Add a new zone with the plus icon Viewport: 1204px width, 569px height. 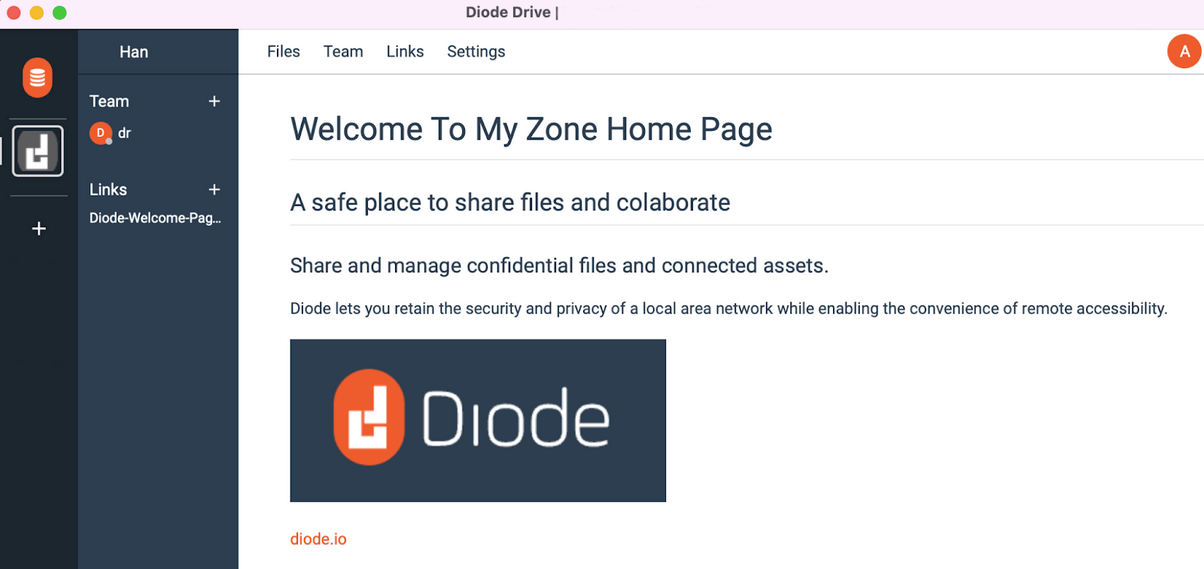(39, 229)
